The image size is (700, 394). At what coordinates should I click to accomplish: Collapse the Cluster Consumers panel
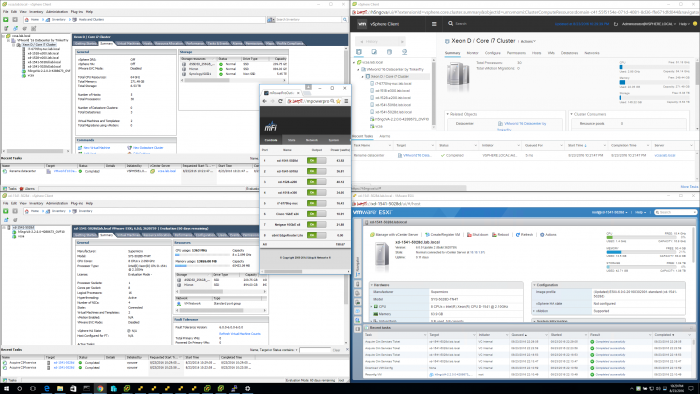[572, 114]
